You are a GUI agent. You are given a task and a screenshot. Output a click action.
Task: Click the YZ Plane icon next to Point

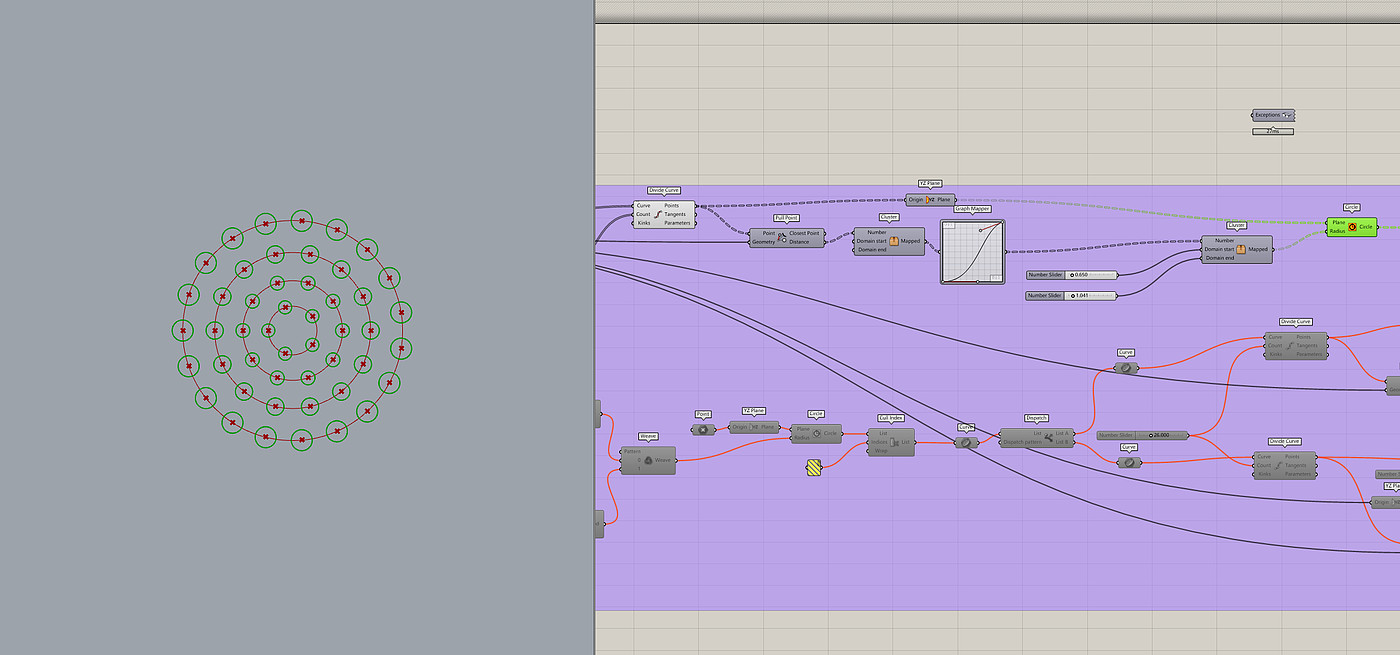point(755,427)
